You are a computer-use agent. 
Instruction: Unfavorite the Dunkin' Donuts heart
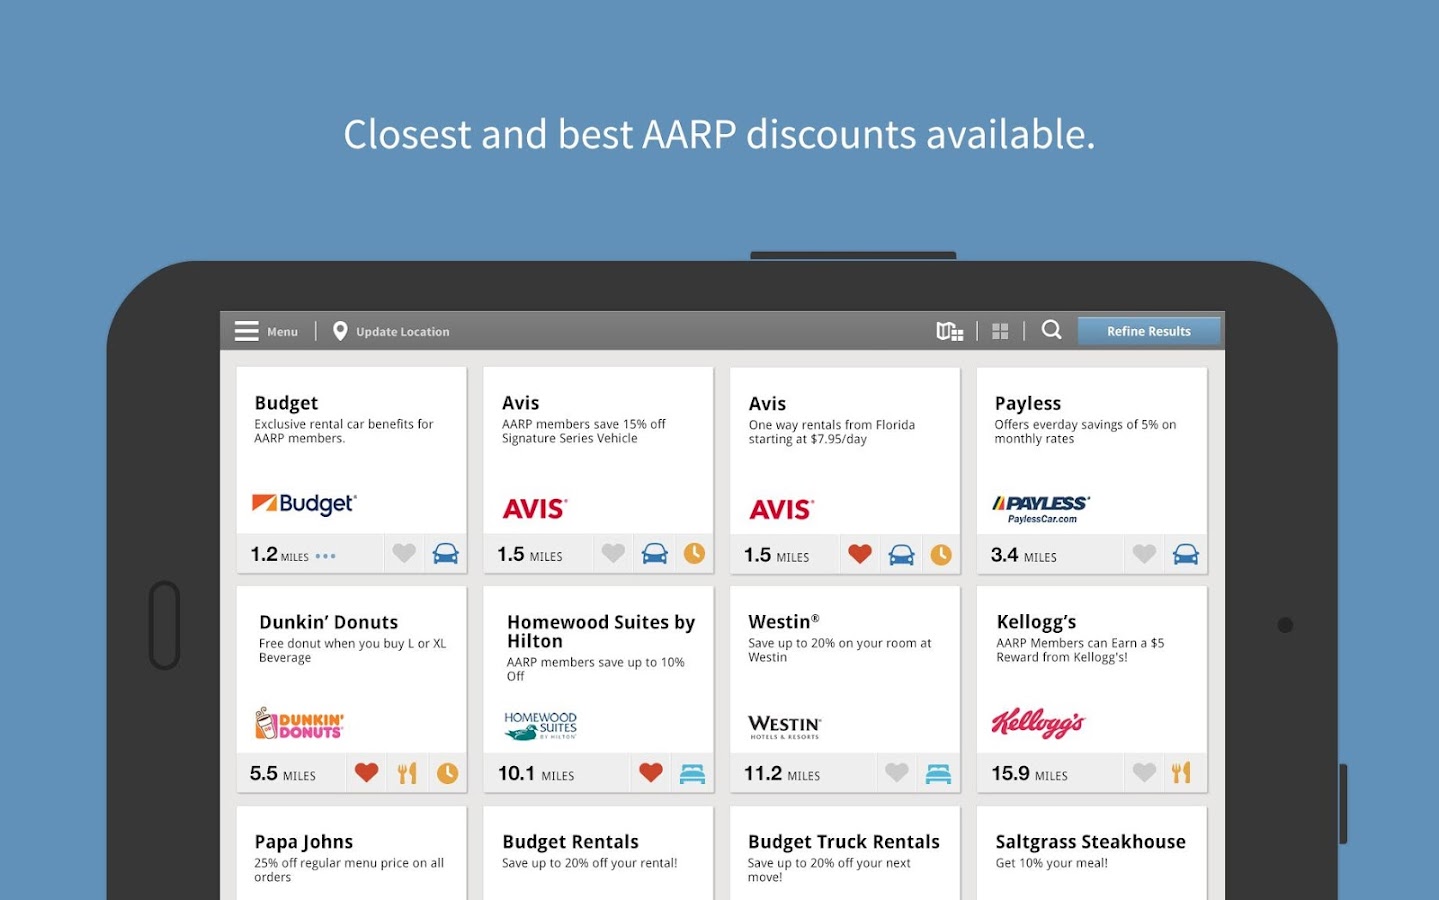(367, 772)
